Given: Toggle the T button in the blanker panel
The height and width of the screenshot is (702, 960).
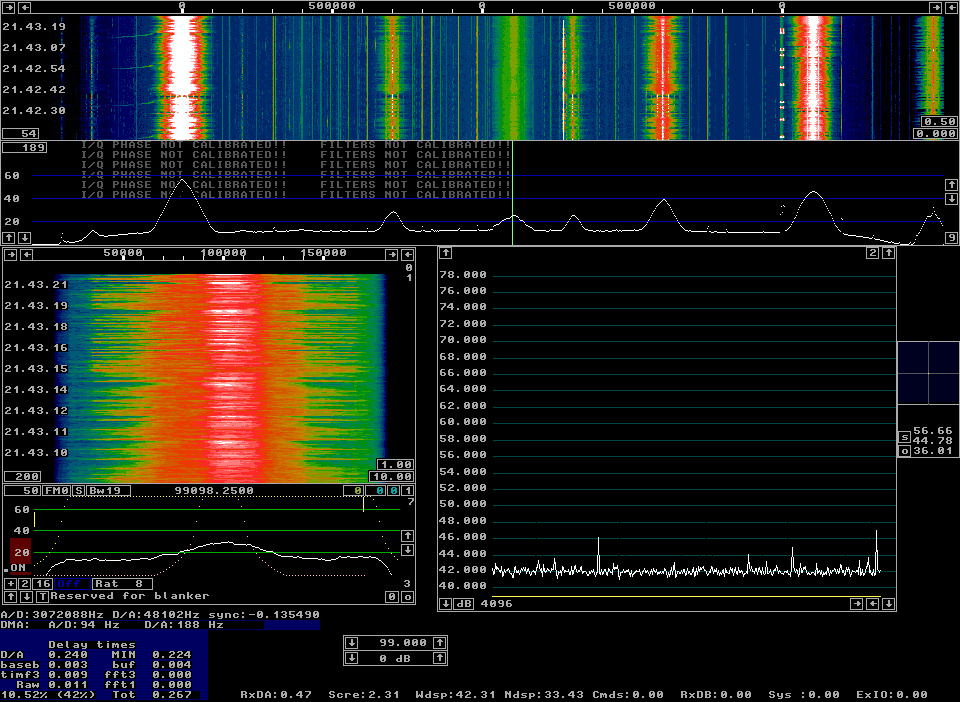Looking at the screenshot, I should [x=42, y=596].
